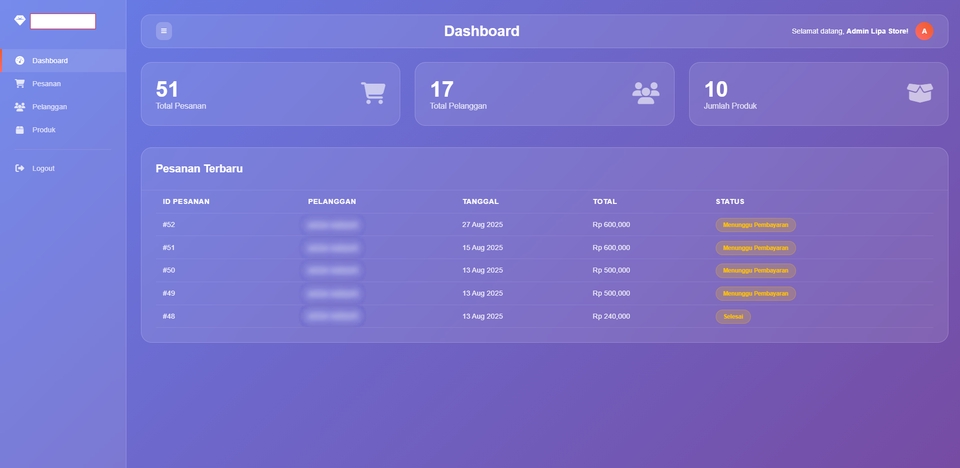Click order ID #51 in the table
960x468 pixels.
click(169, 248)
